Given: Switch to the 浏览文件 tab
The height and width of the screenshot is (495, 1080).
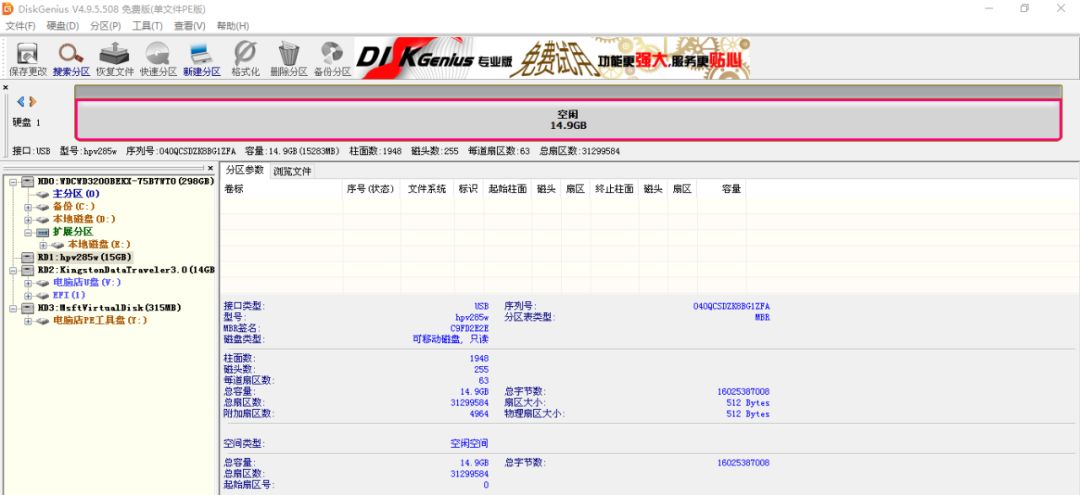Looking at the screenshot, I should point(292,171).
